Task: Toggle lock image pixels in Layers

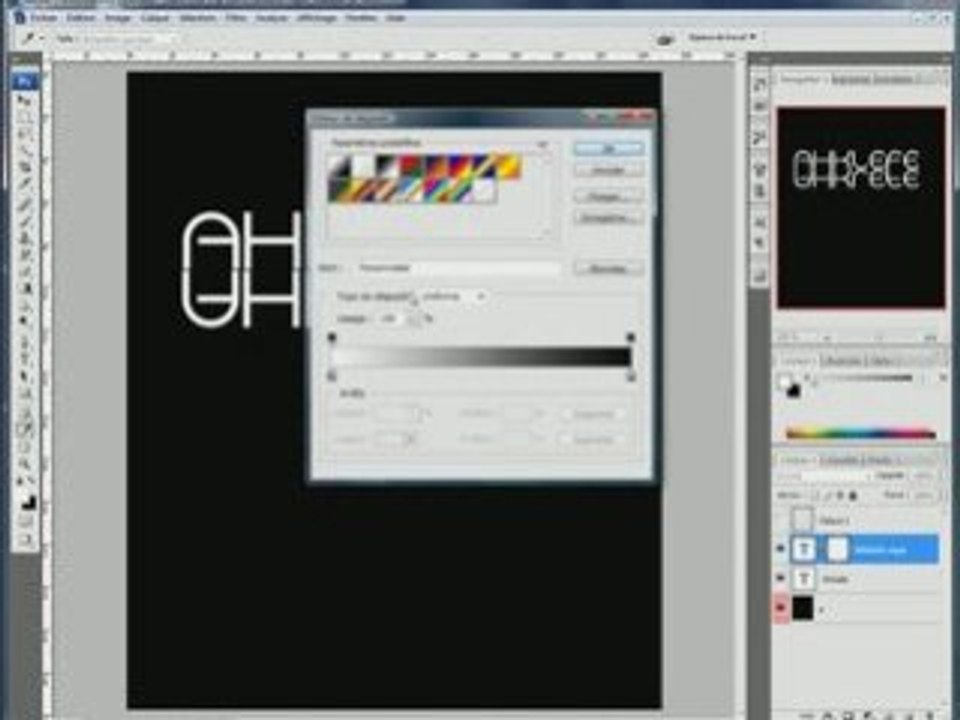Action: 828,495
